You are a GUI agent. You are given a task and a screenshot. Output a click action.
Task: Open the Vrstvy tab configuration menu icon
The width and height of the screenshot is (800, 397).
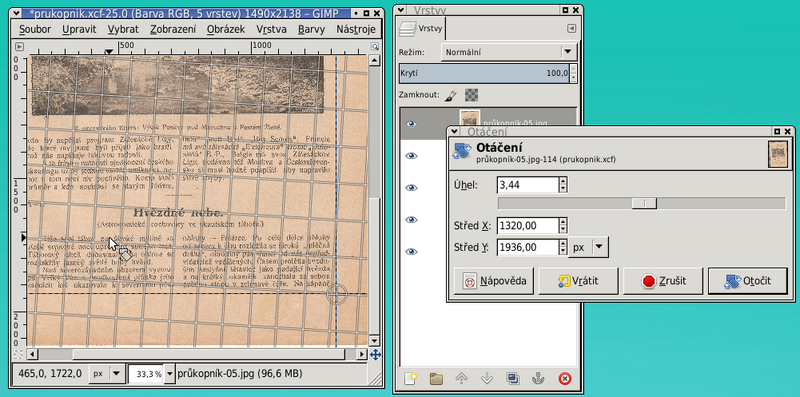coord(571,29)
